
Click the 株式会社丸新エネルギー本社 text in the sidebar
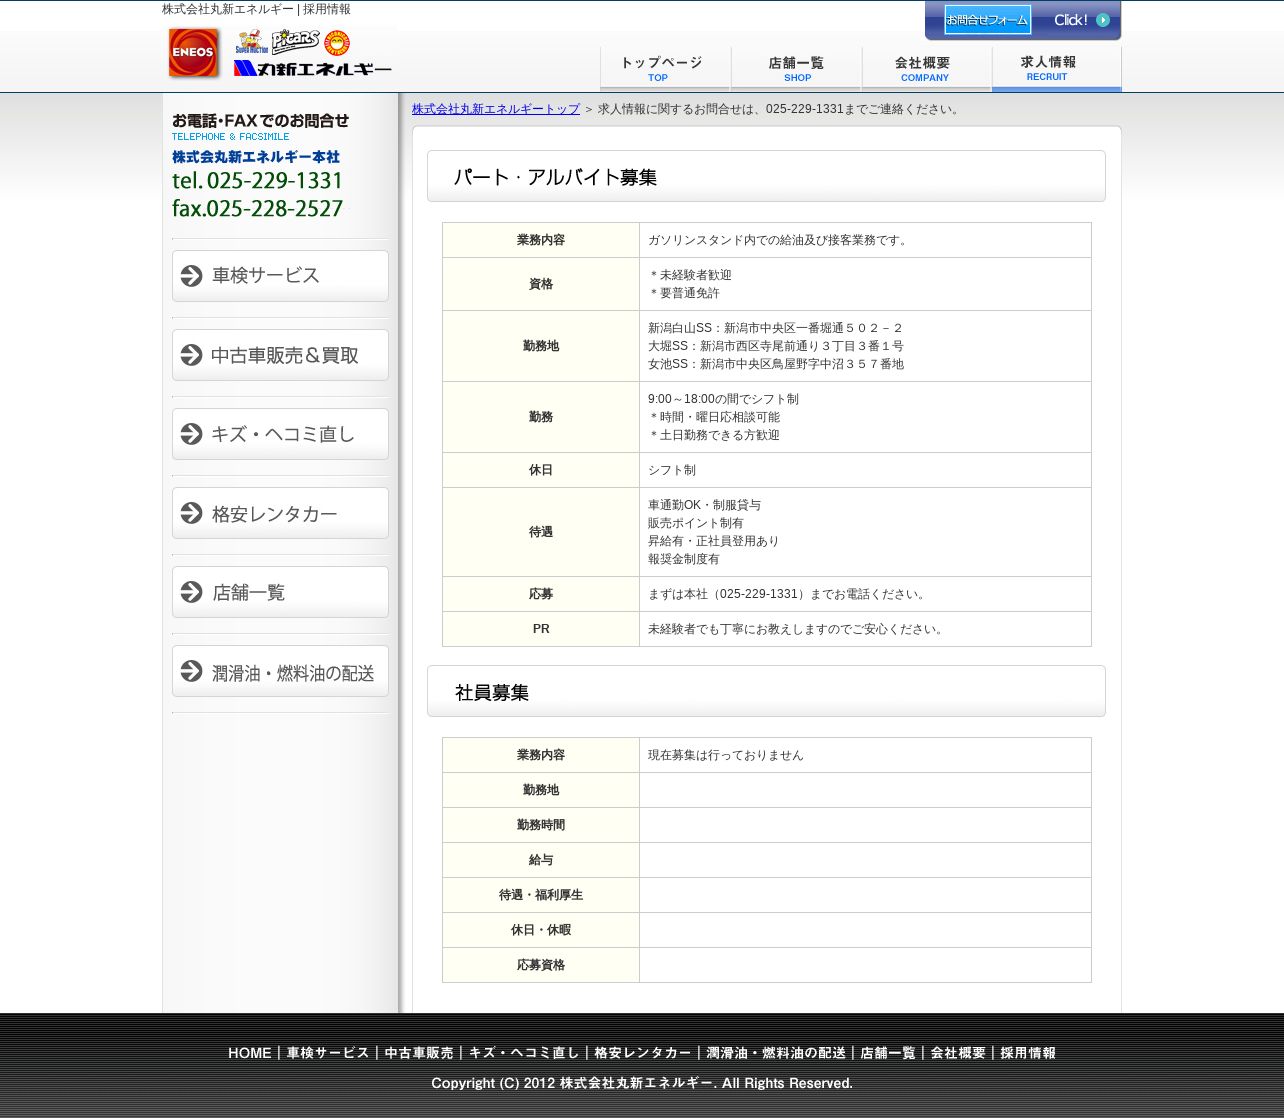click(256, 157)
